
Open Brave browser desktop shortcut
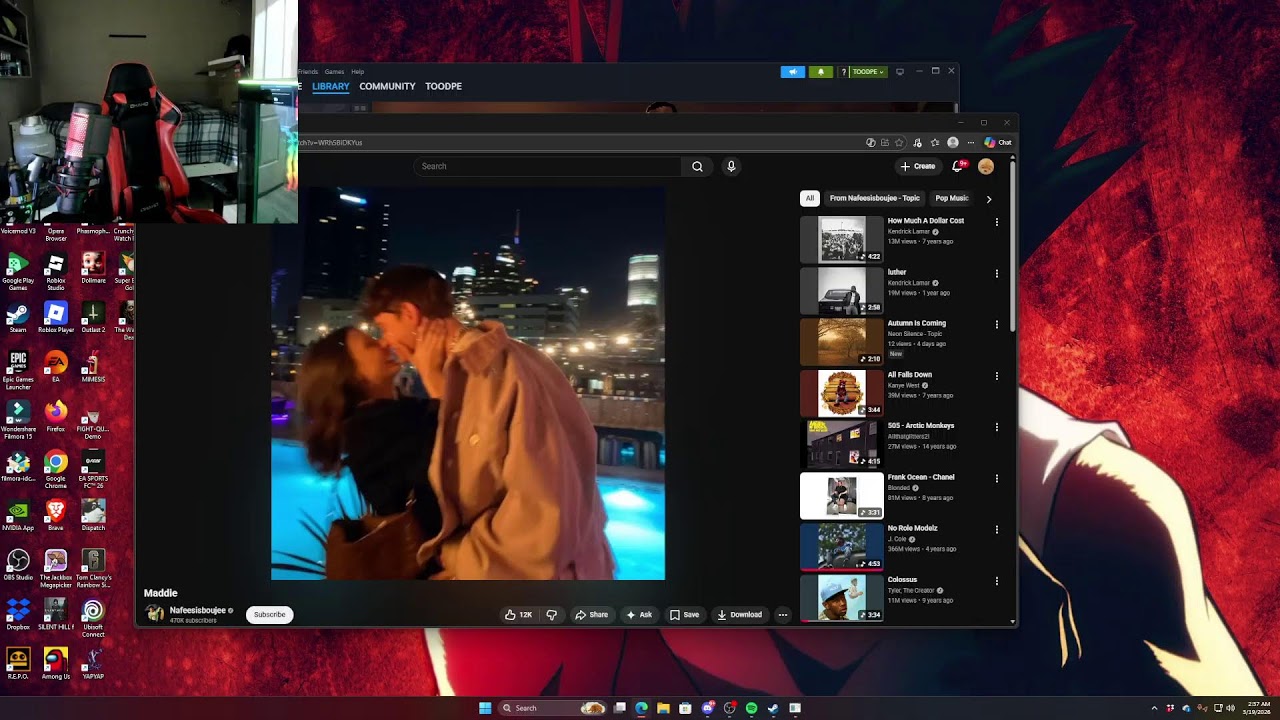tap(56, 516)
